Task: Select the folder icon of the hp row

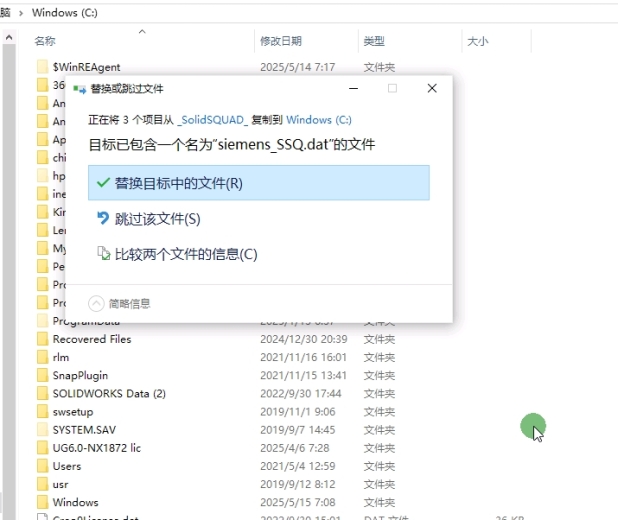Action: [x=42, y=176]
